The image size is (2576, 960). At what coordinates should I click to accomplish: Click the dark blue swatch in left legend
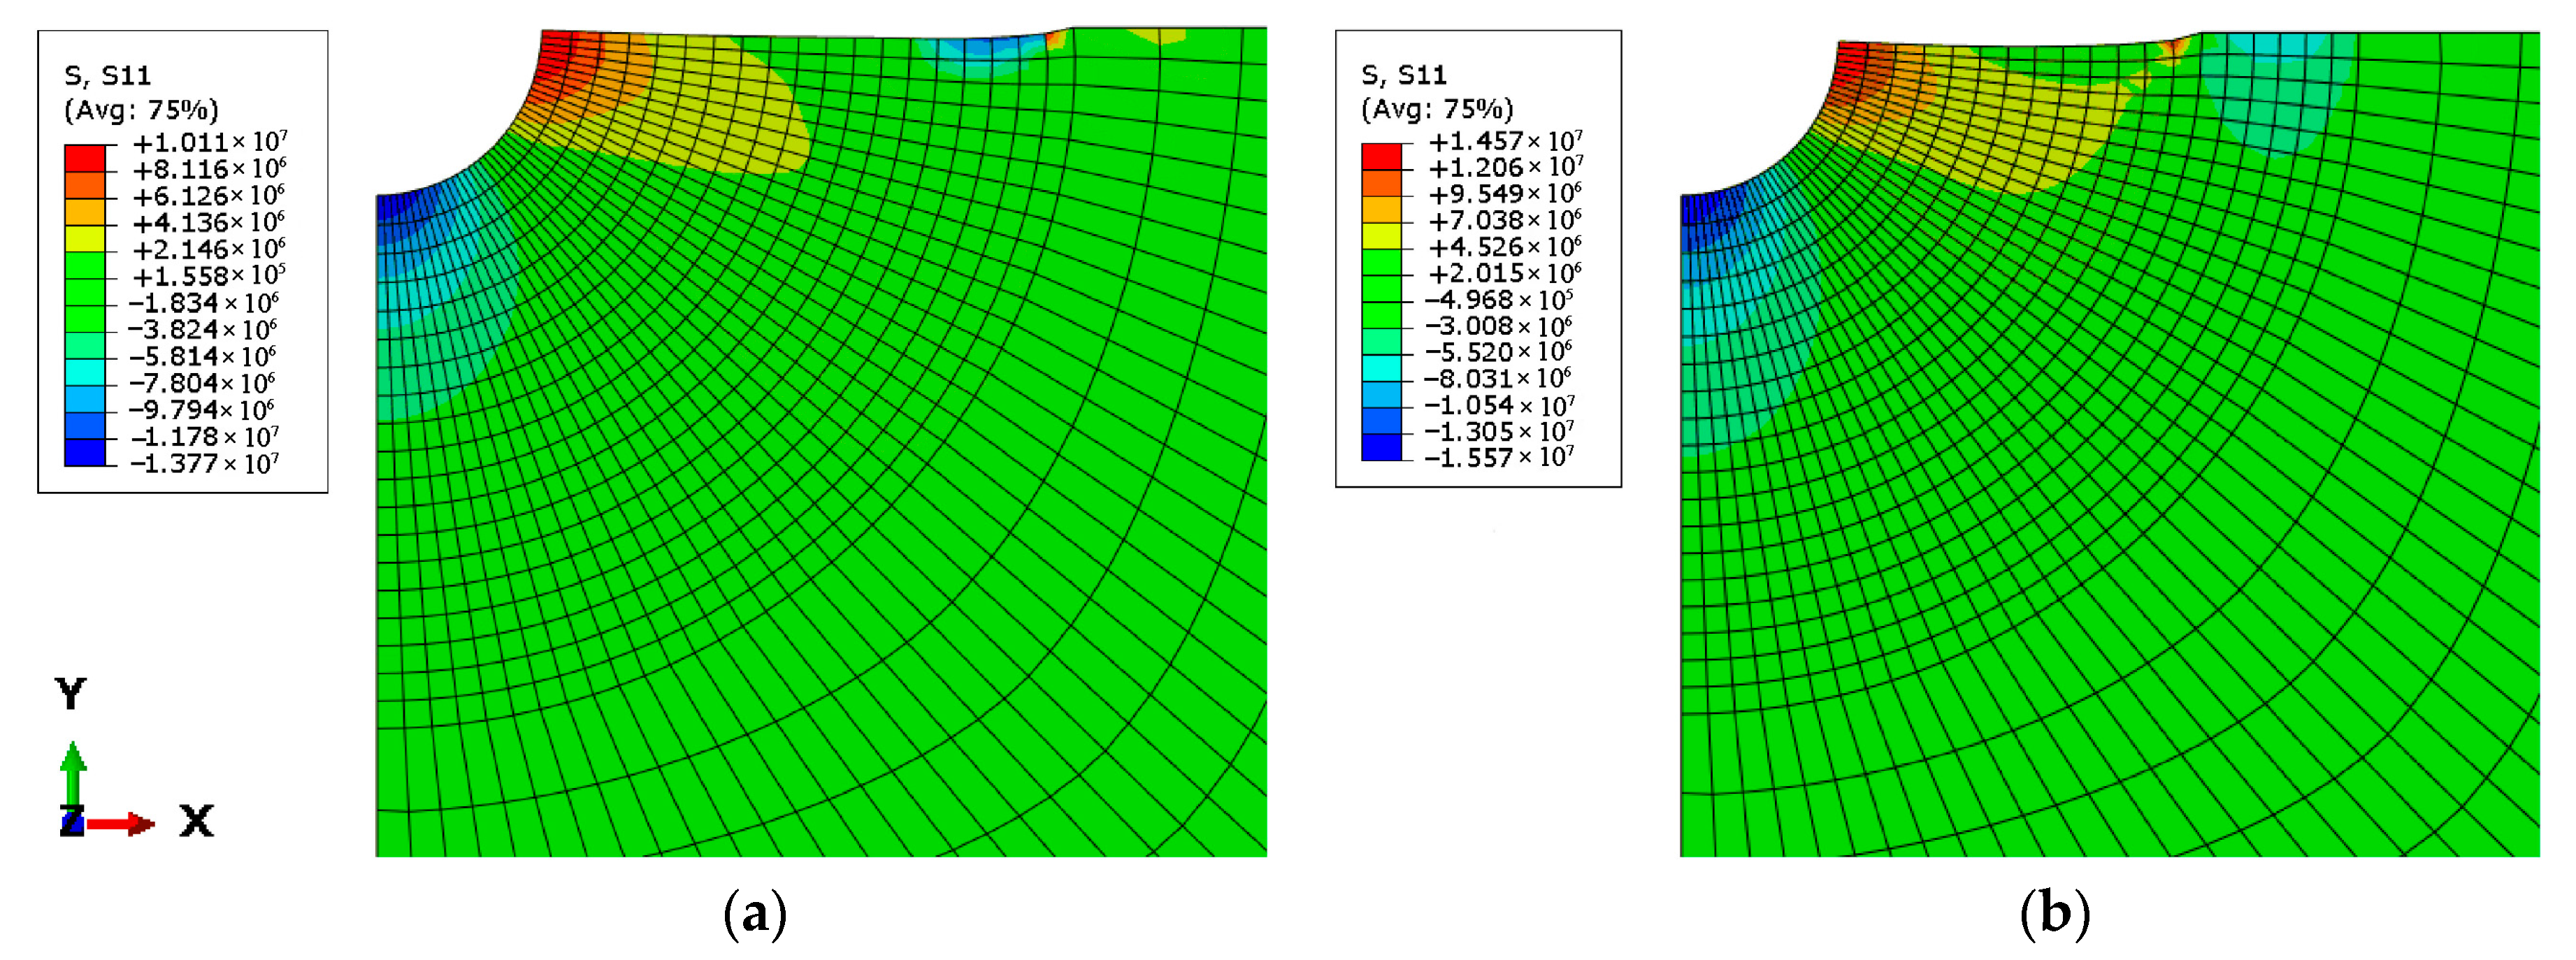(x=84, y=453)
